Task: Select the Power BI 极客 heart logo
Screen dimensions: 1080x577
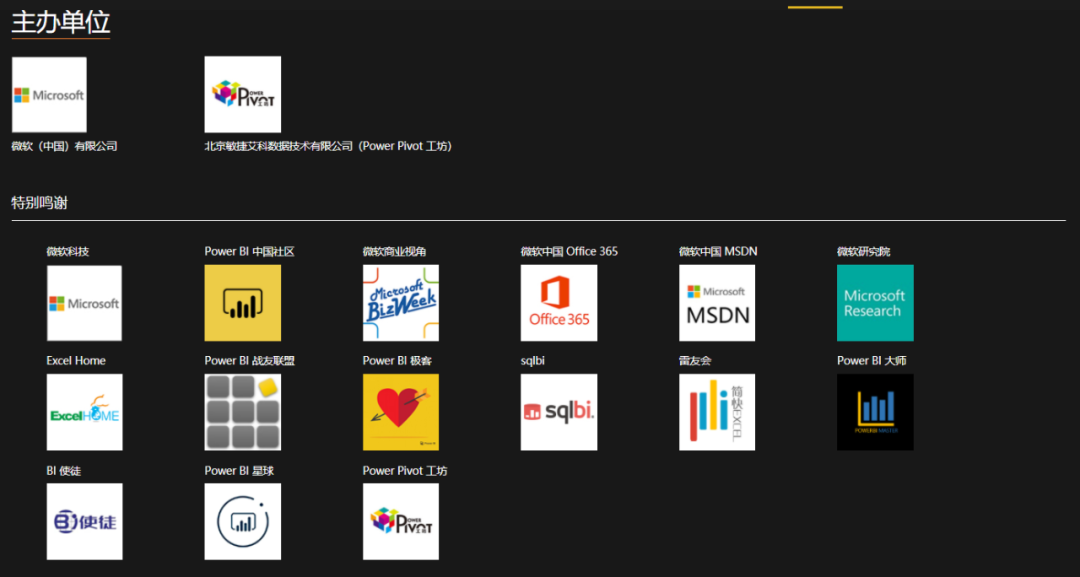Action: click(401, 412)
